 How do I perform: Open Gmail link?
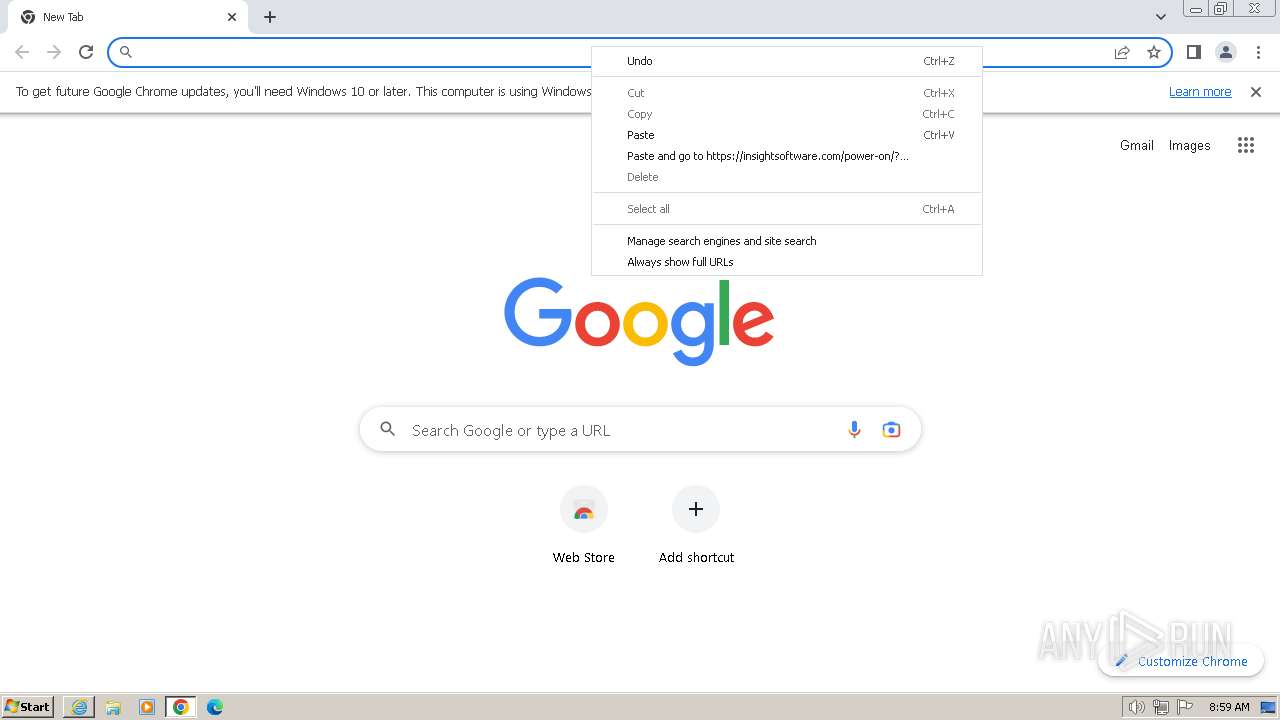tap(1137, 145)
